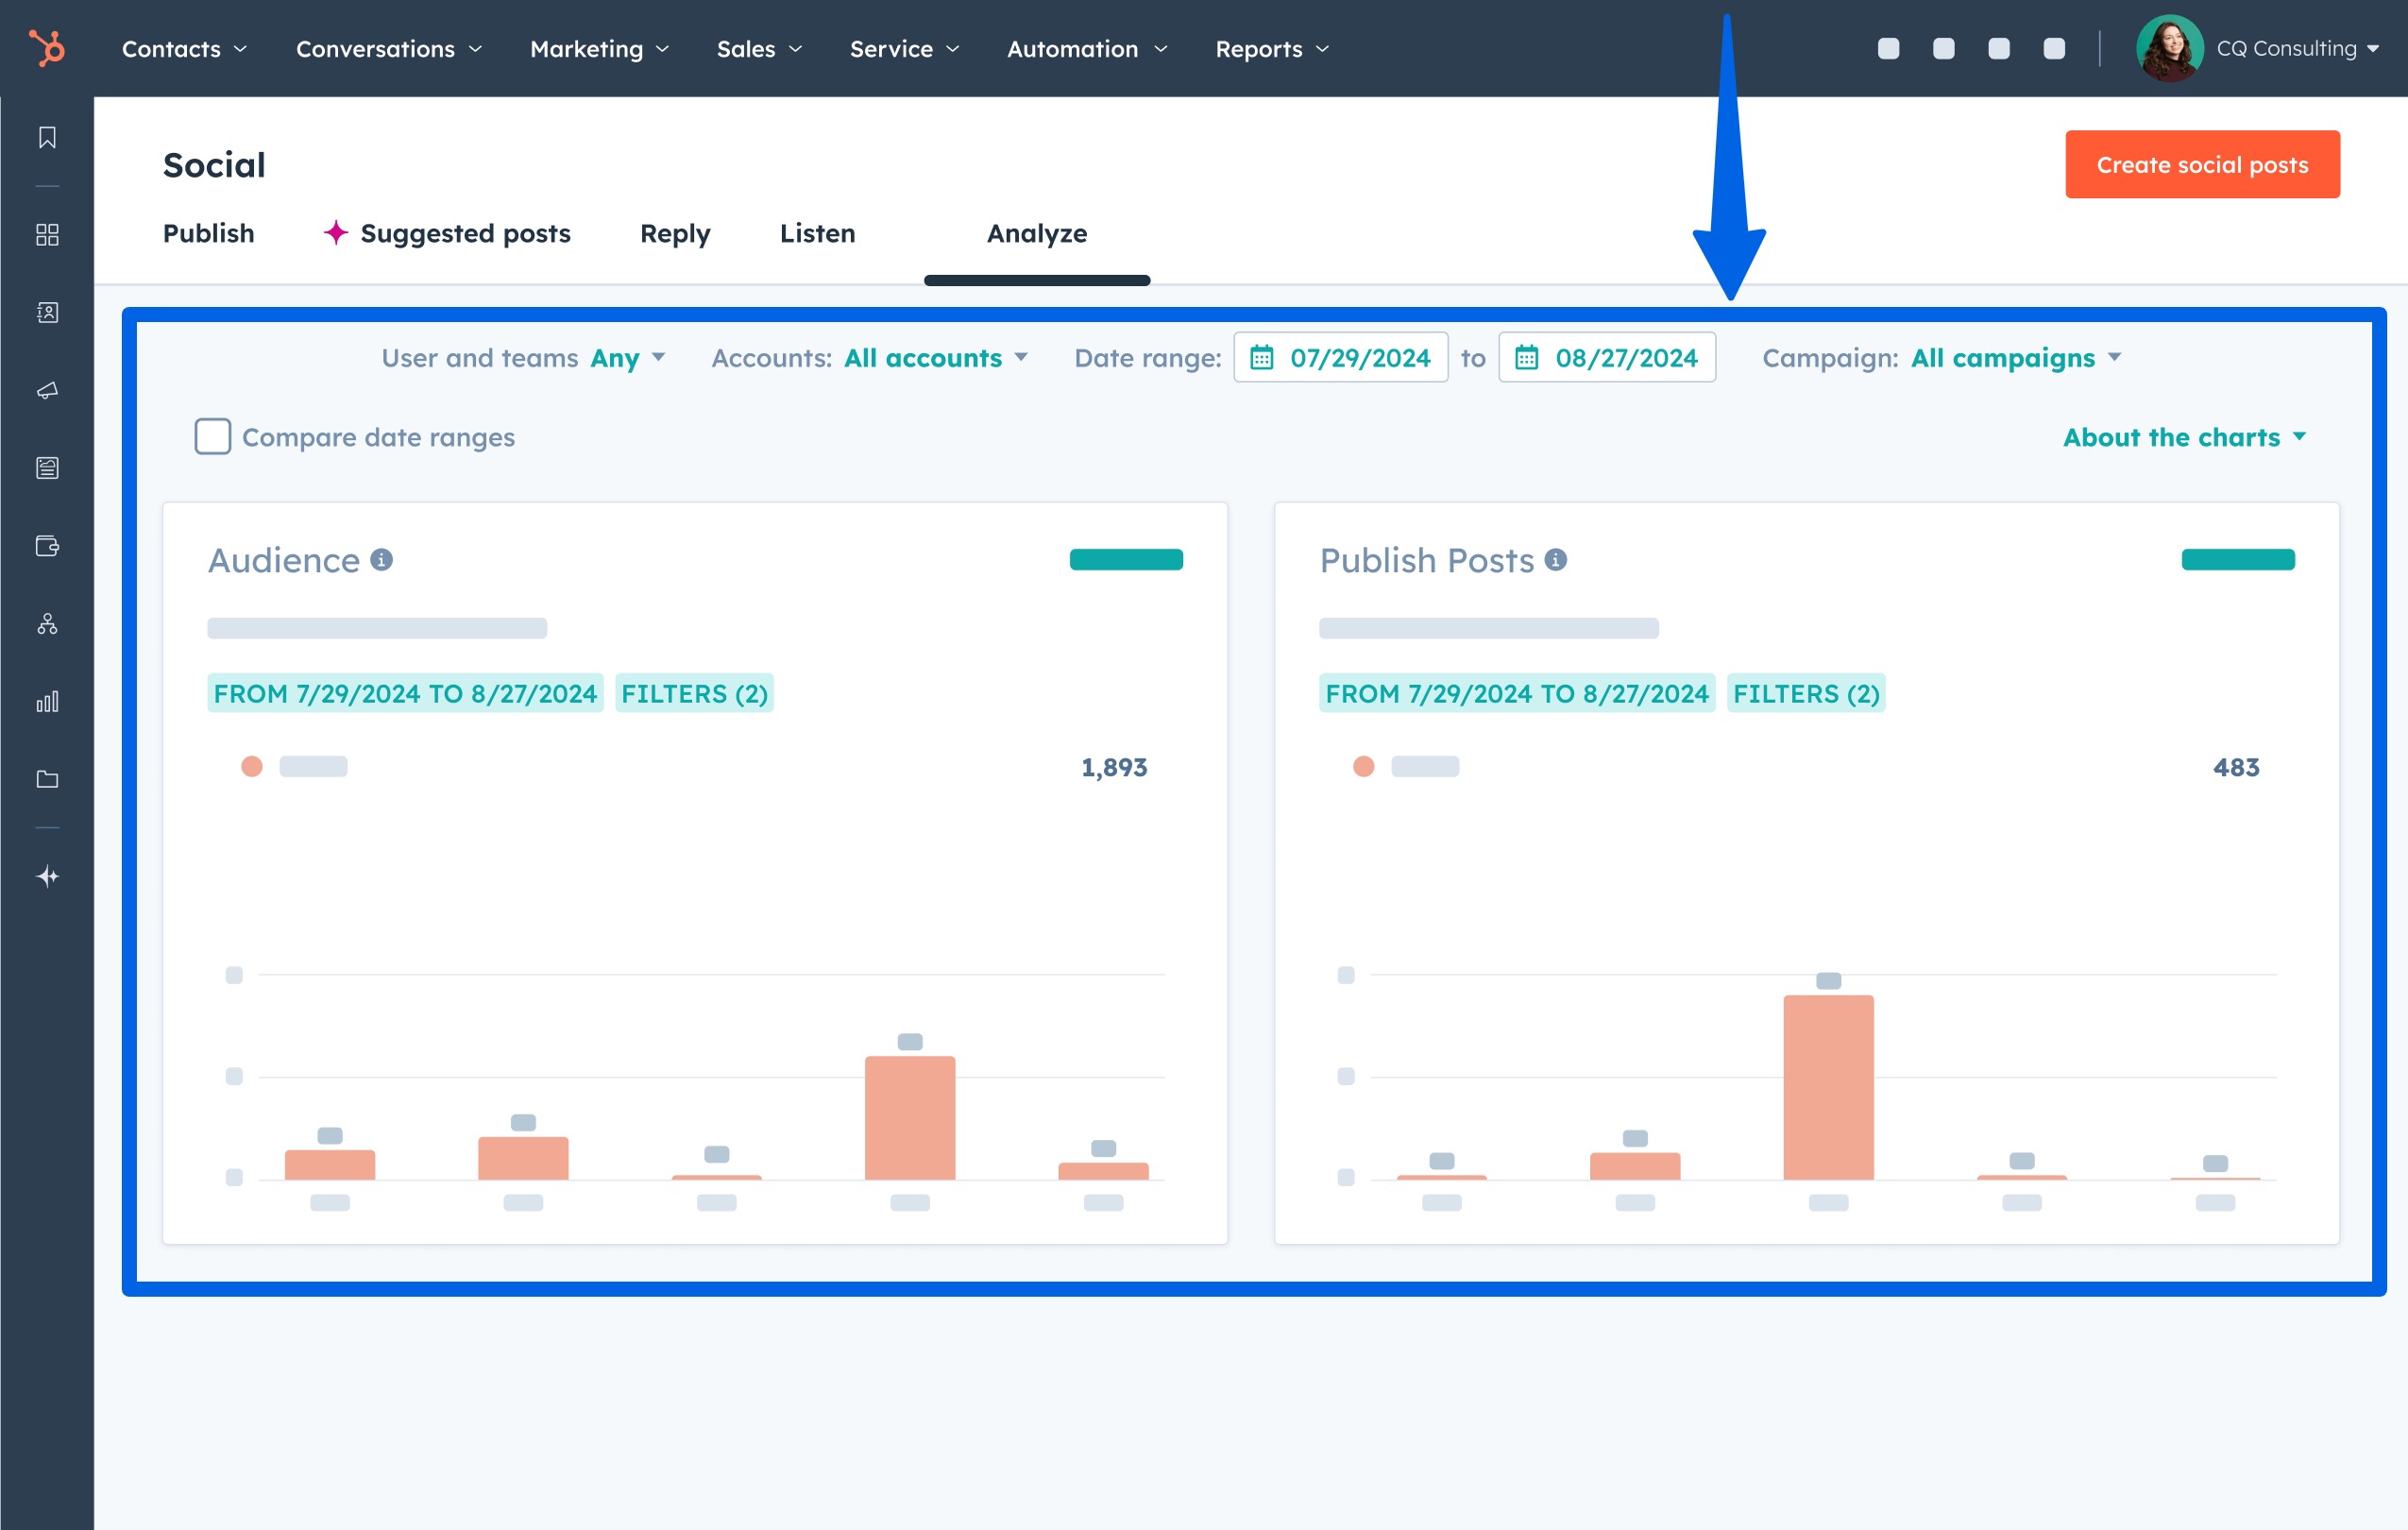
Task: Click the Marketing megaphone icon in sidebar
Action: click(47, 391)
